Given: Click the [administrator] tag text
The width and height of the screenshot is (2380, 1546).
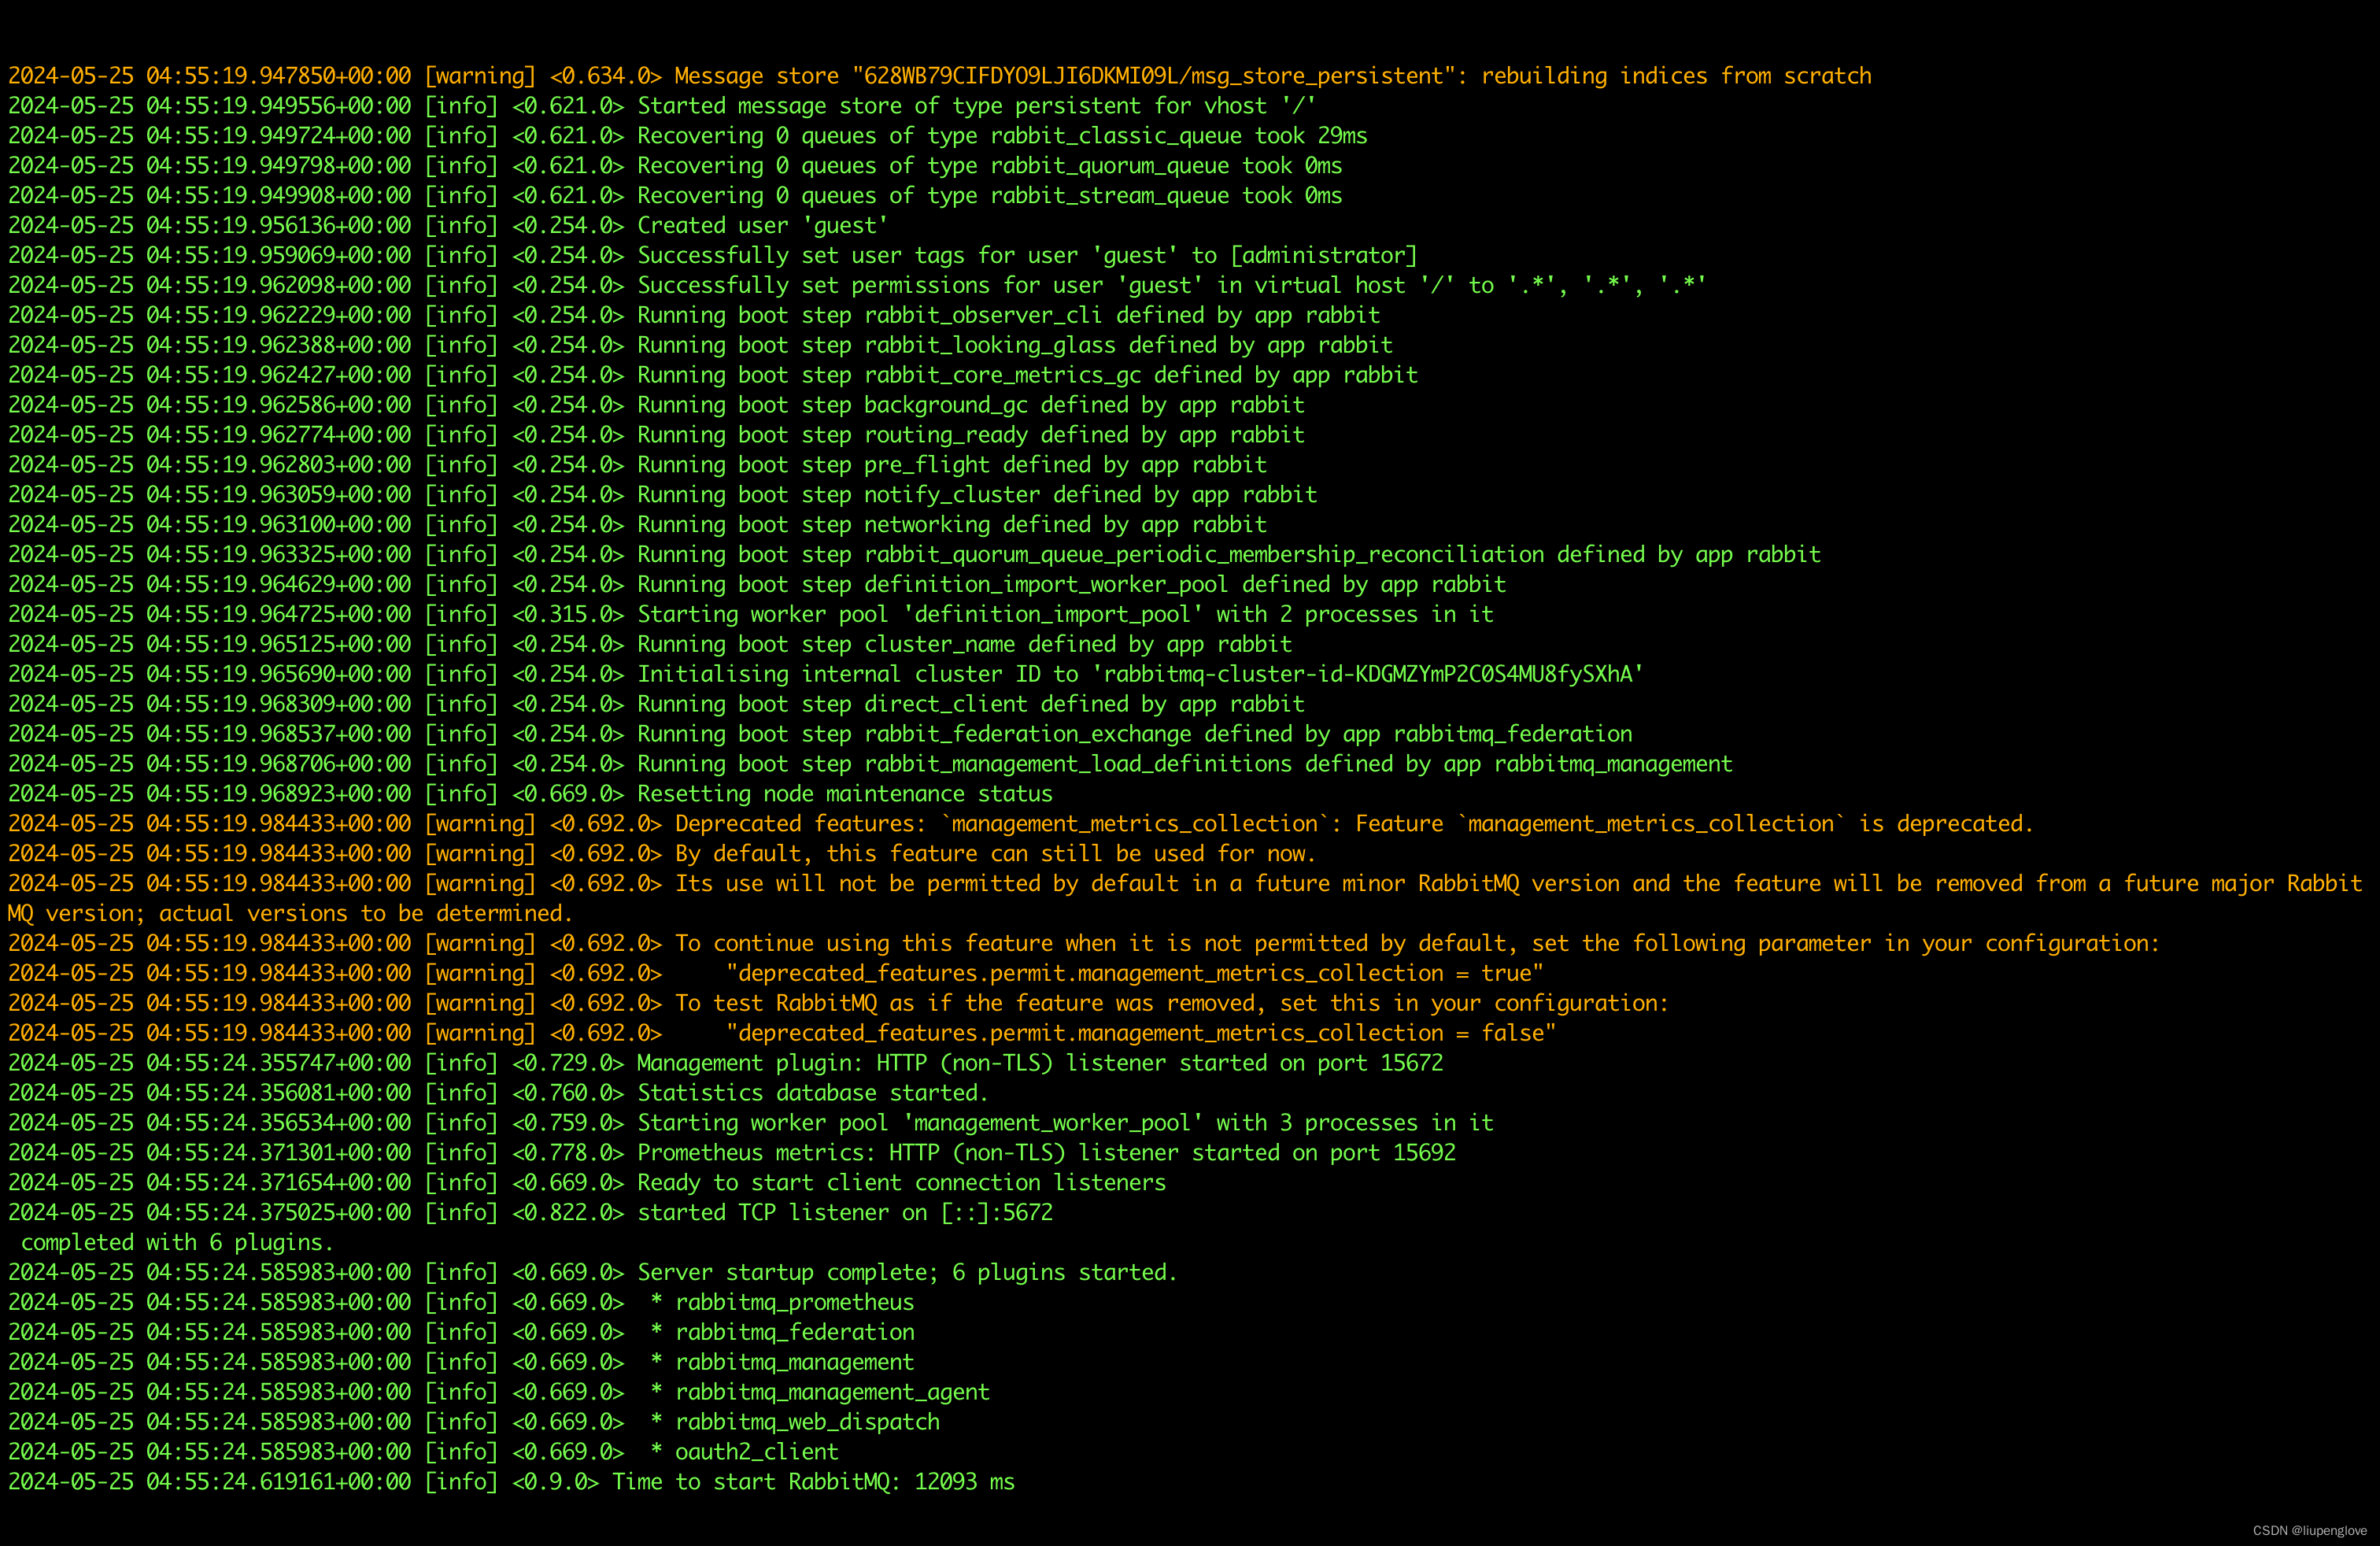Looking at the screenshot, I should [1323, 256].
